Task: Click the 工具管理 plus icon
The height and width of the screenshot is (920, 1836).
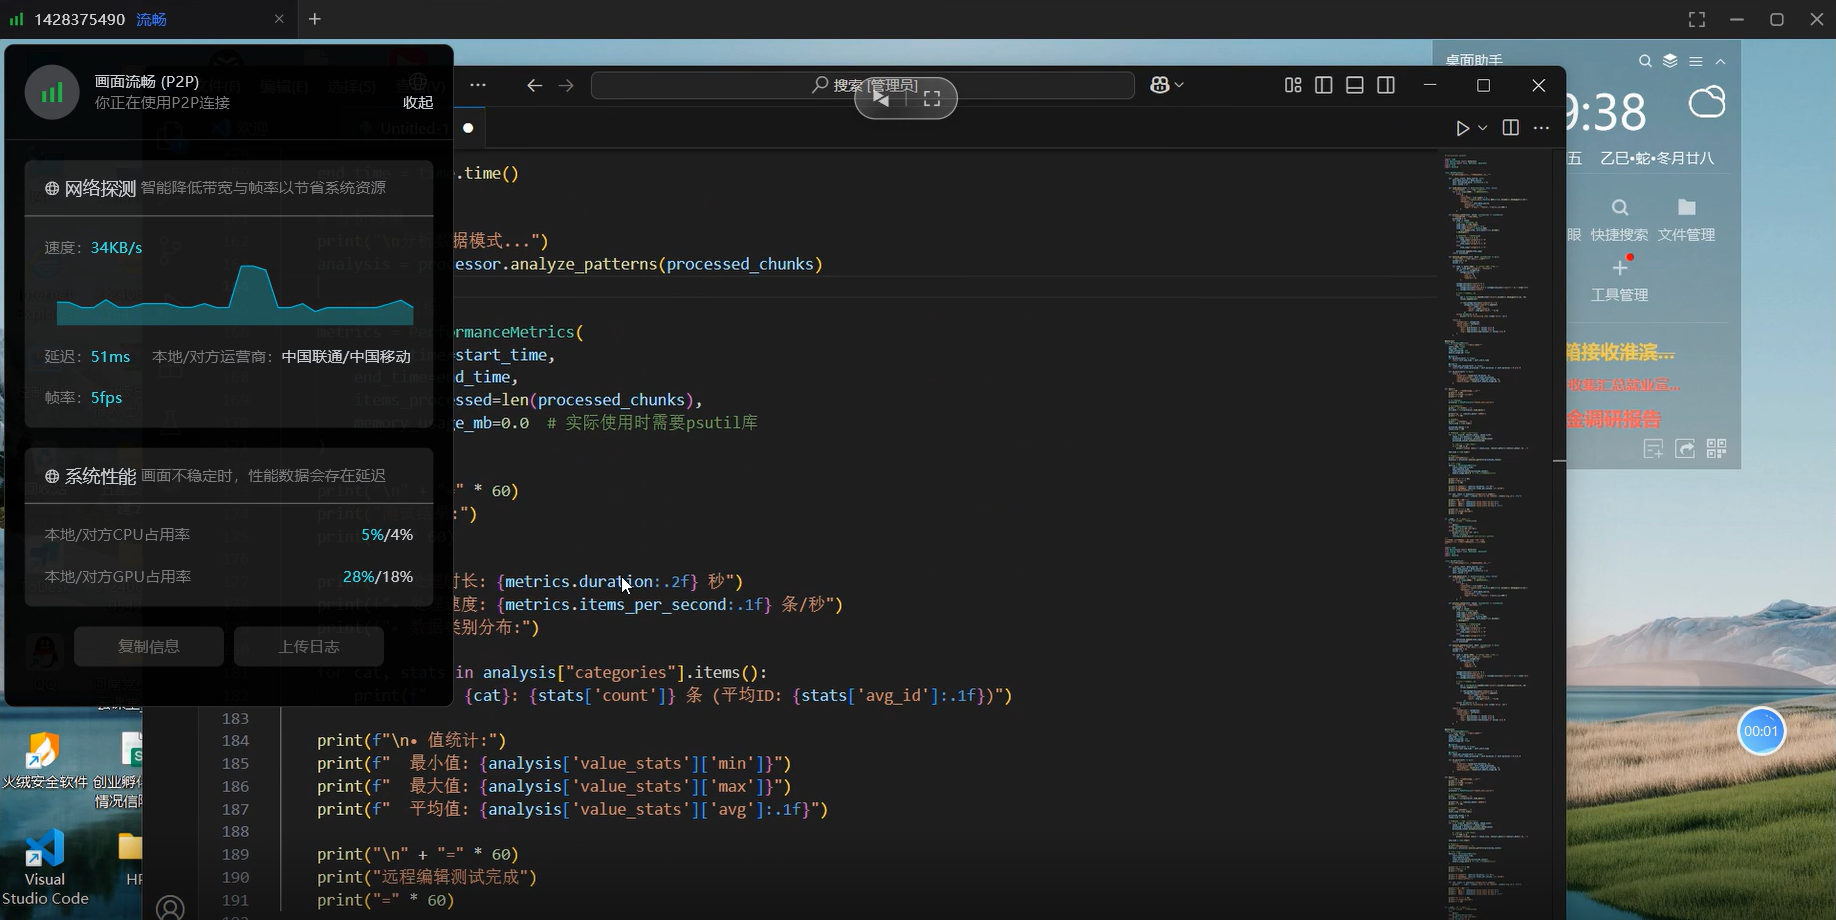Action: click(x=1620, y=268)
